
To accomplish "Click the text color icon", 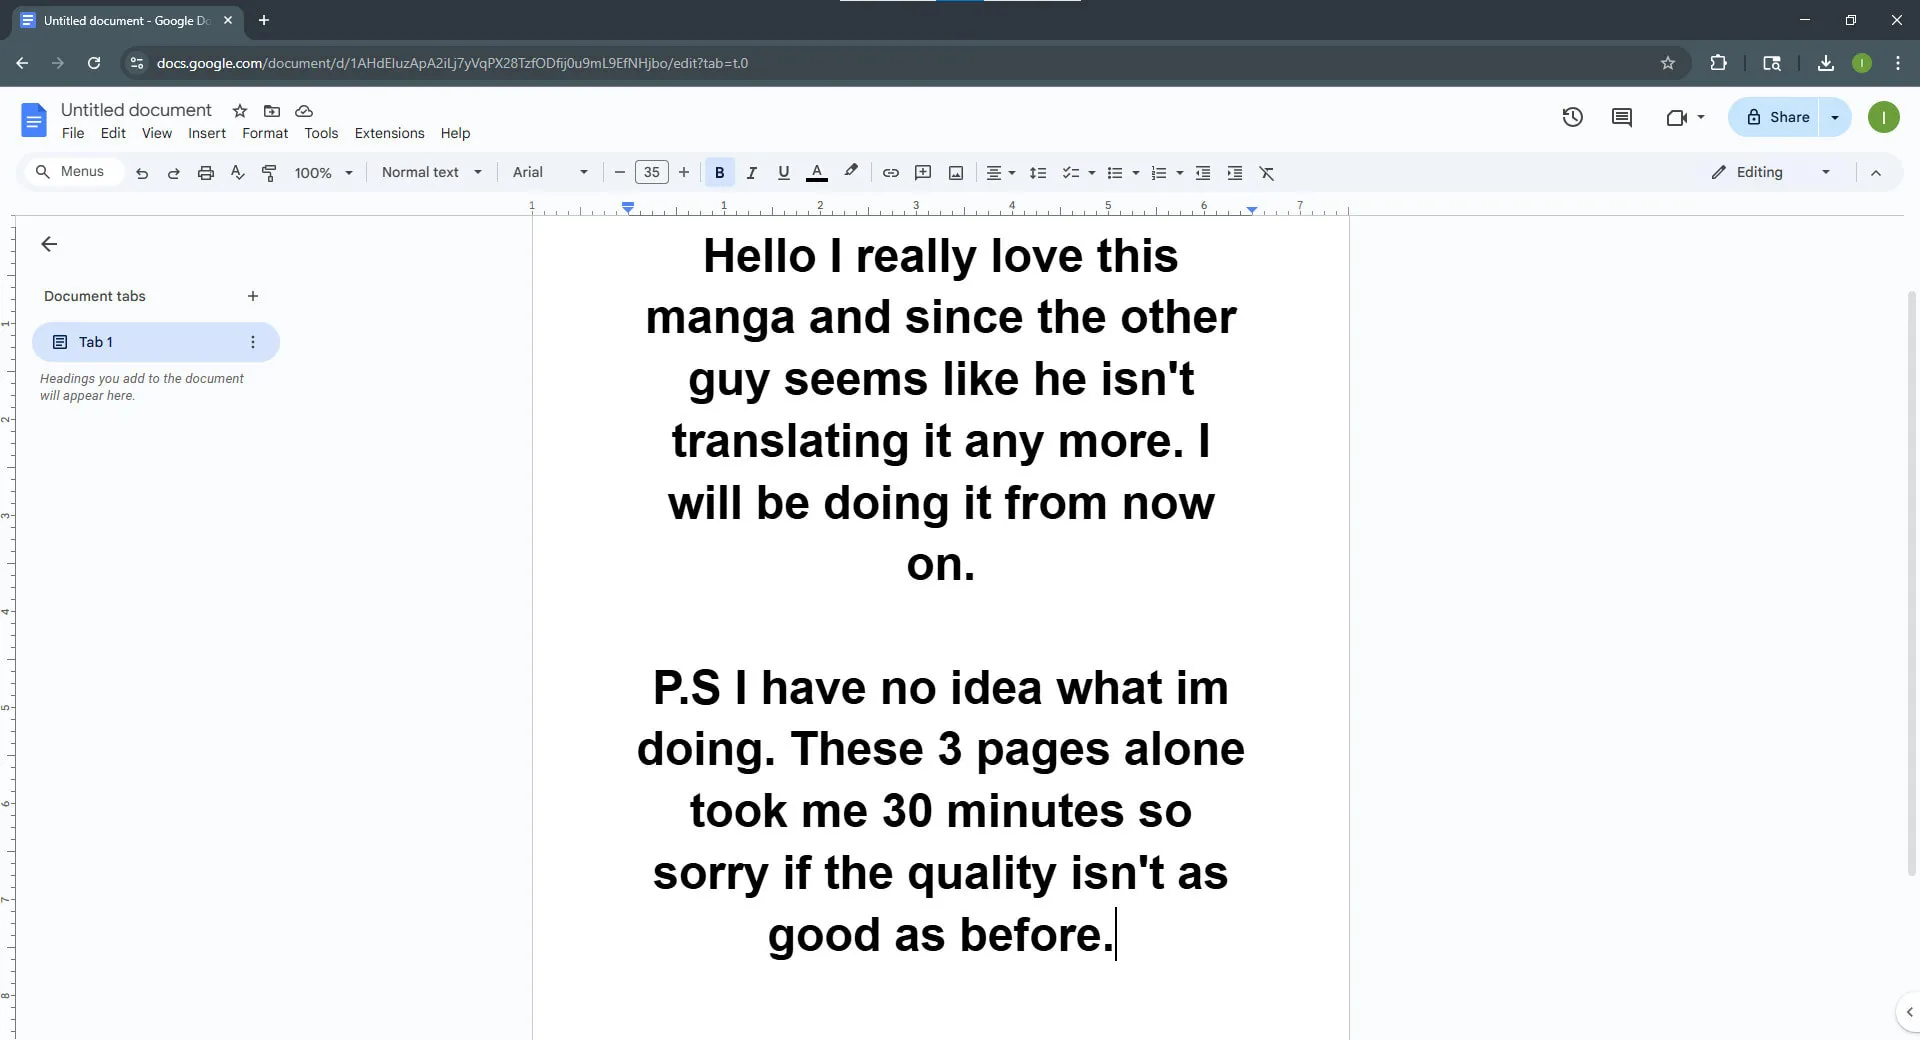I will click(x=816, y=172).
